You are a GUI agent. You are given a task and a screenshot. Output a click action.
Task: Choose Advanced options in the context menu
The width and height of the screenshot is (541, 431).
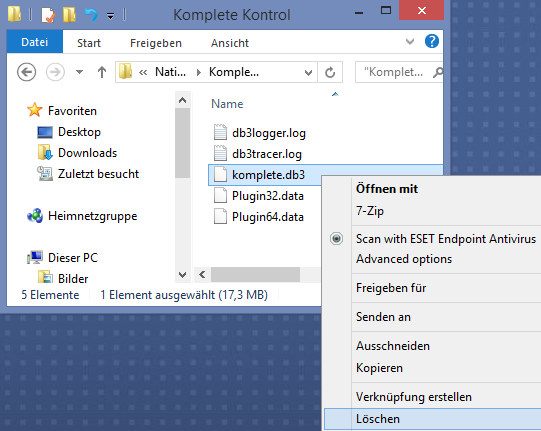(x=404, y=259)
